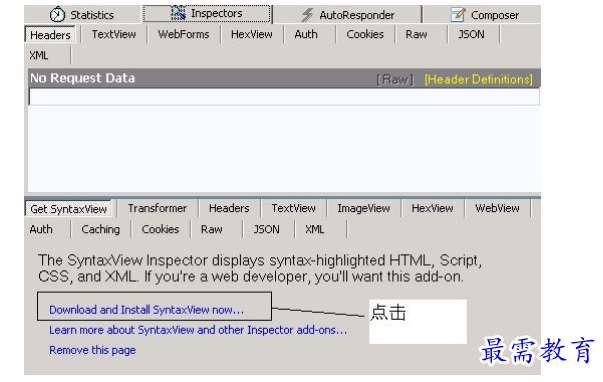The height and width of the screenshot is (382, 603).
Task: Click the No Request Data header bar
Action: click(284, 78)
